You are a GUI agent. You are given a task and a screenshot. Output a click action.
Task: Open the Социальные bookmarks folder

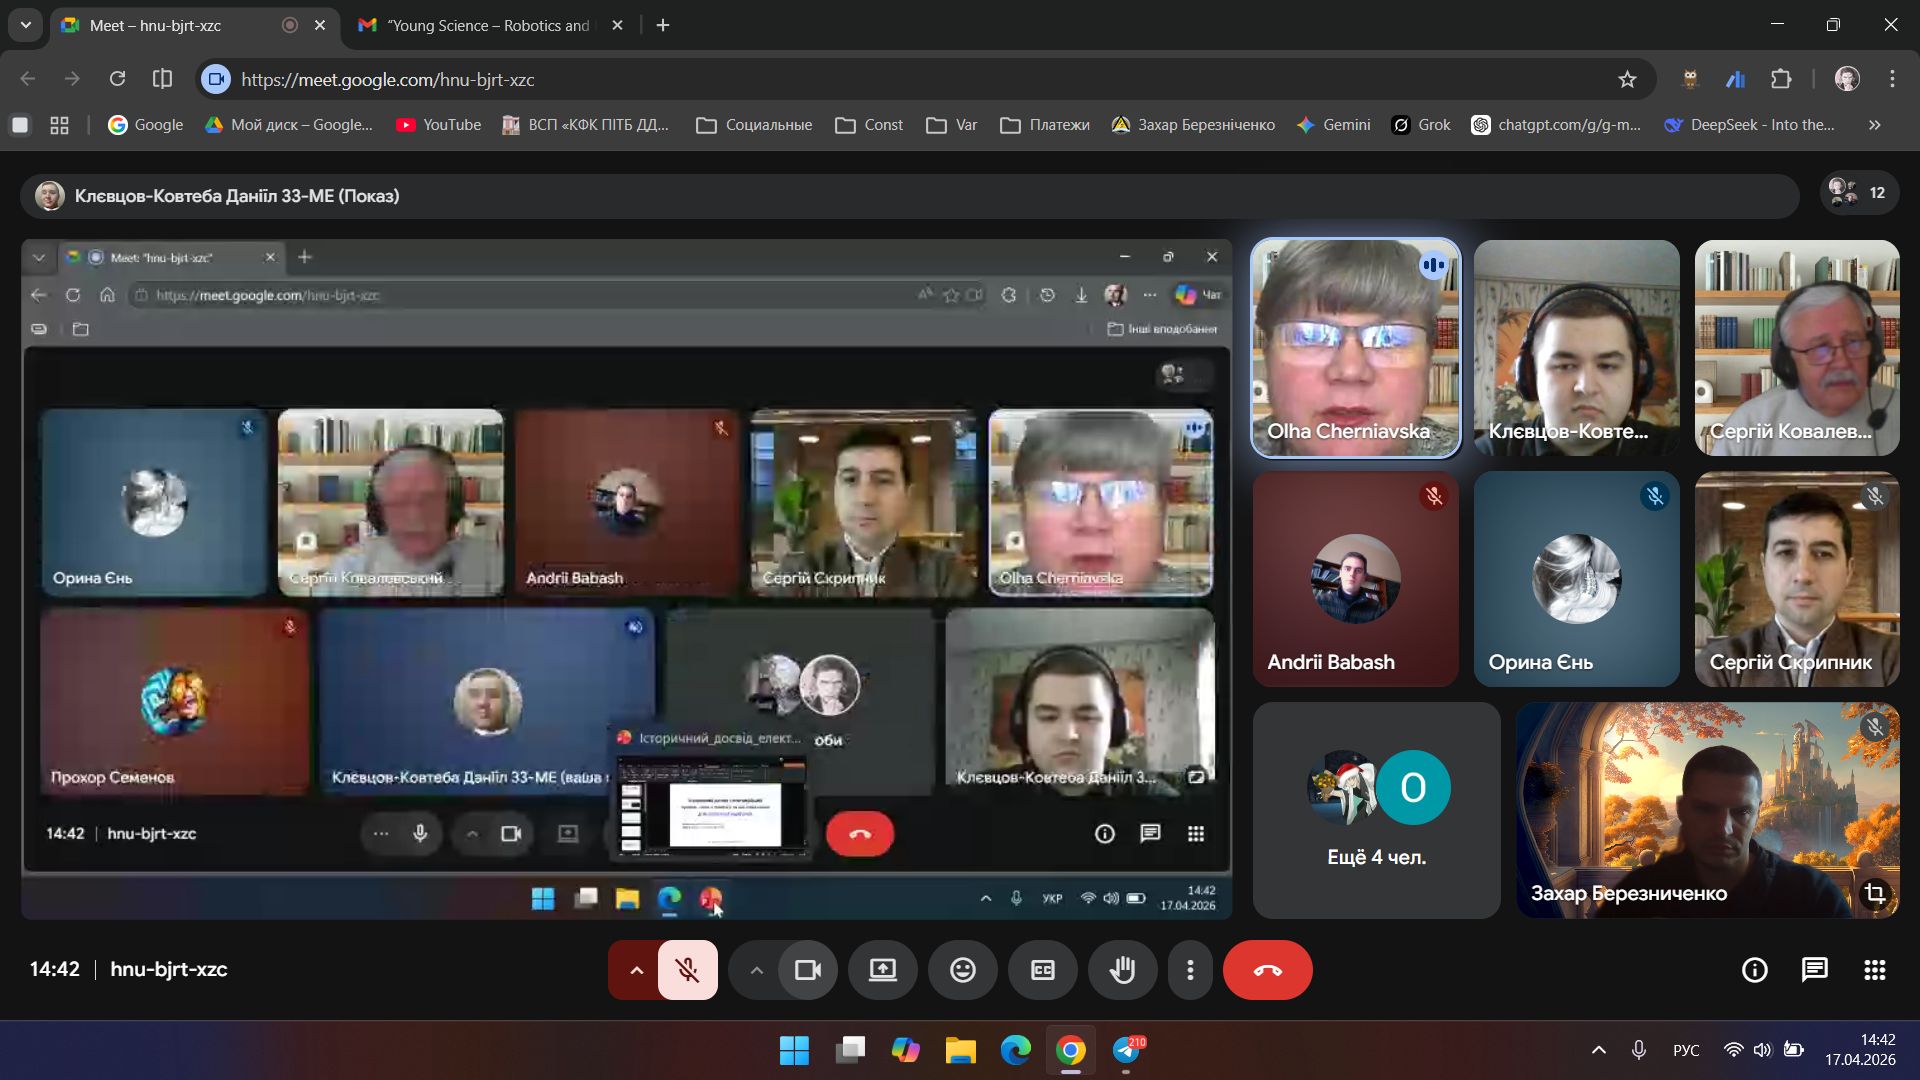click(754, 125)
